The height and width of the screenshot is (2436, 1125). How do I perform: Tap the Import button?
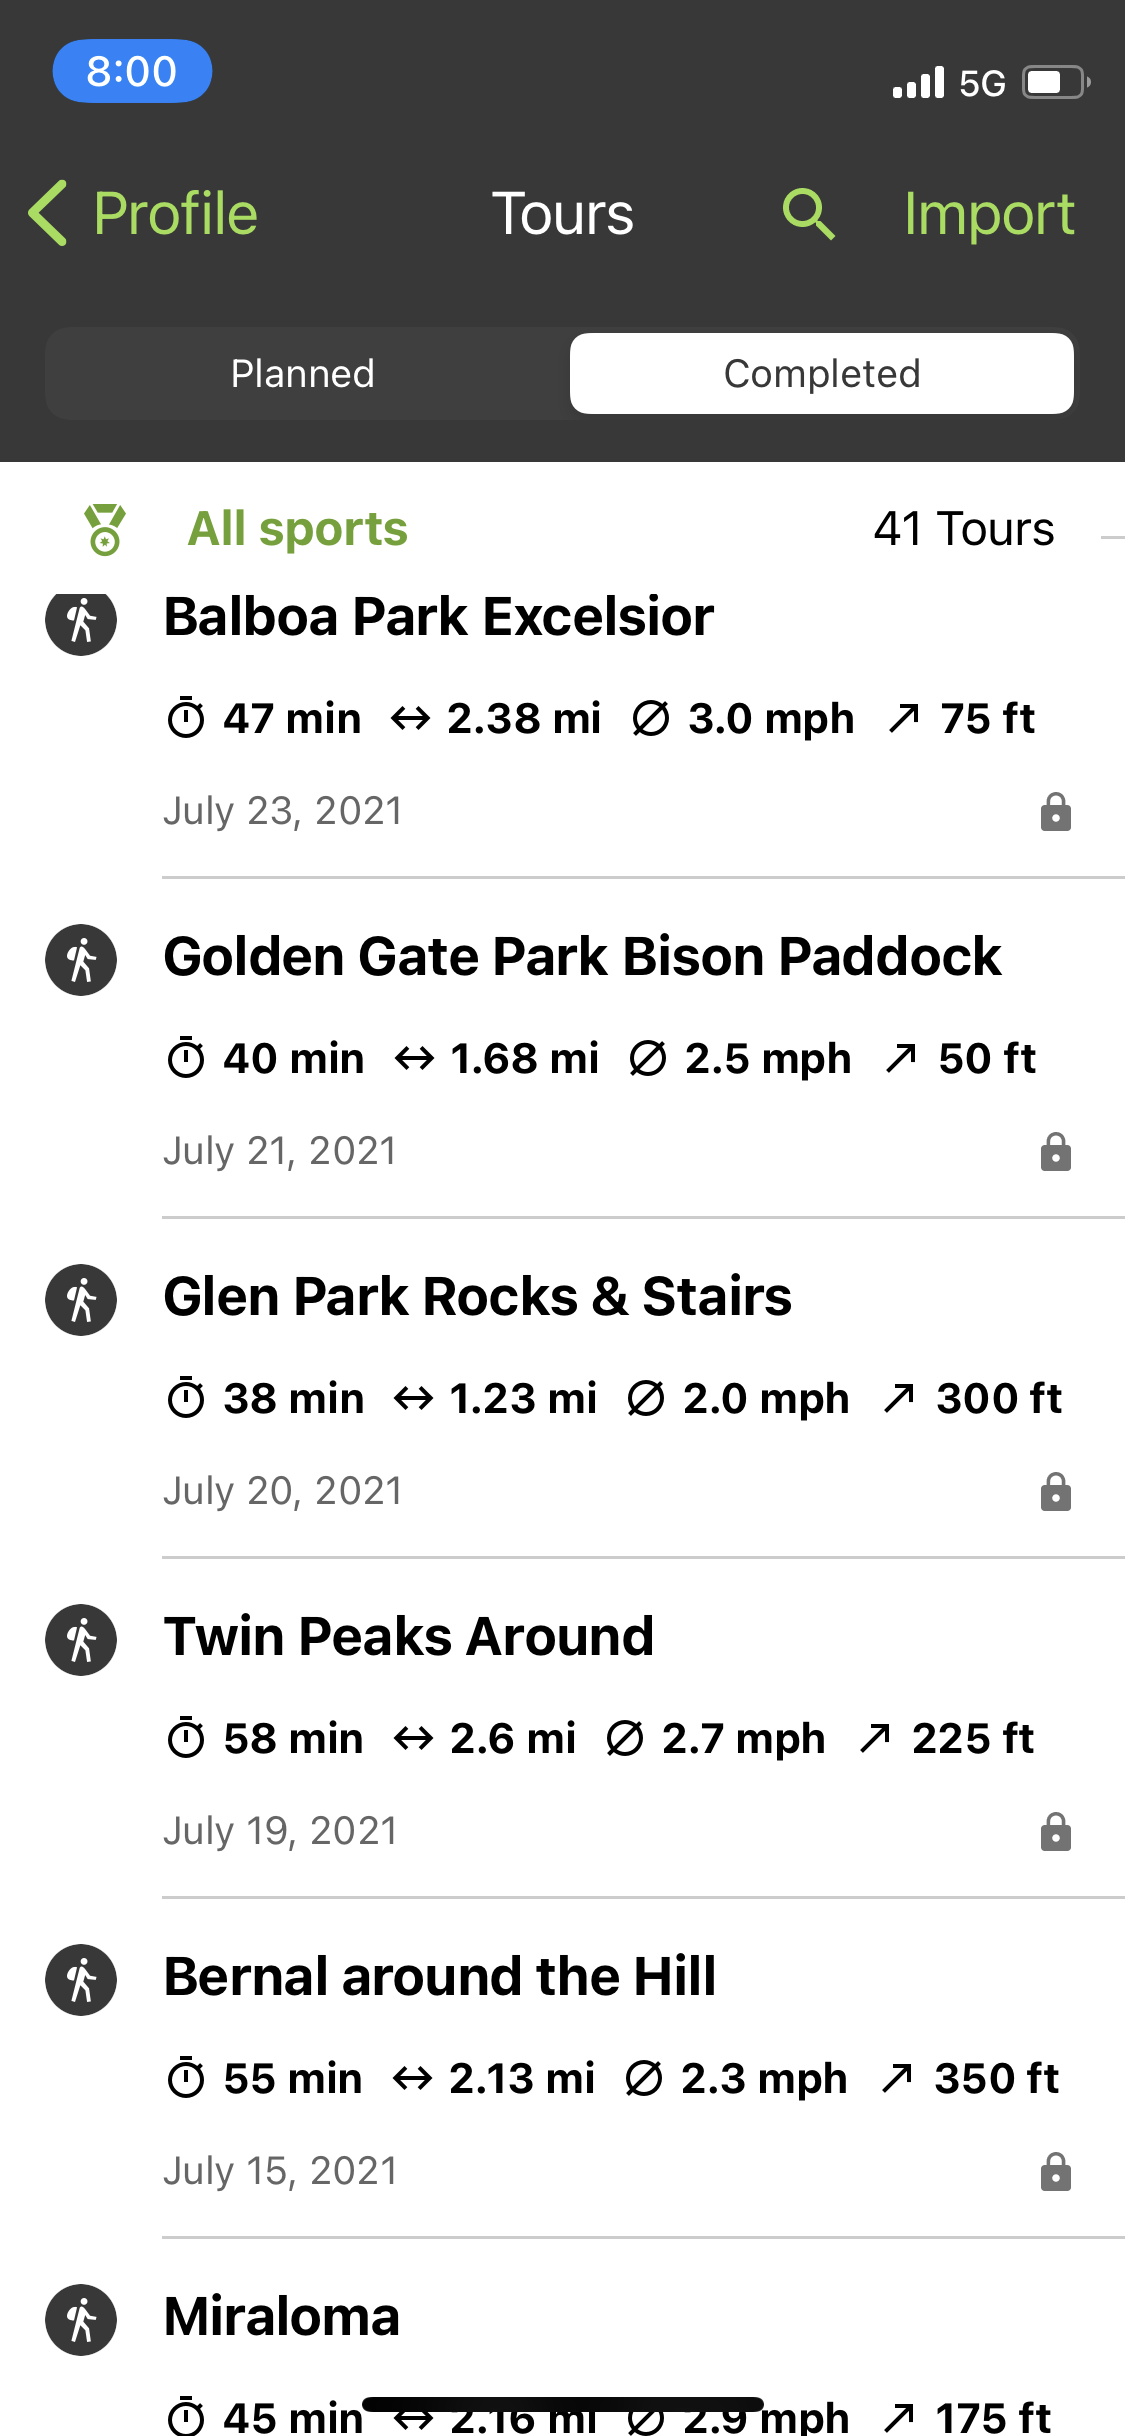click(x=988, y=214)
